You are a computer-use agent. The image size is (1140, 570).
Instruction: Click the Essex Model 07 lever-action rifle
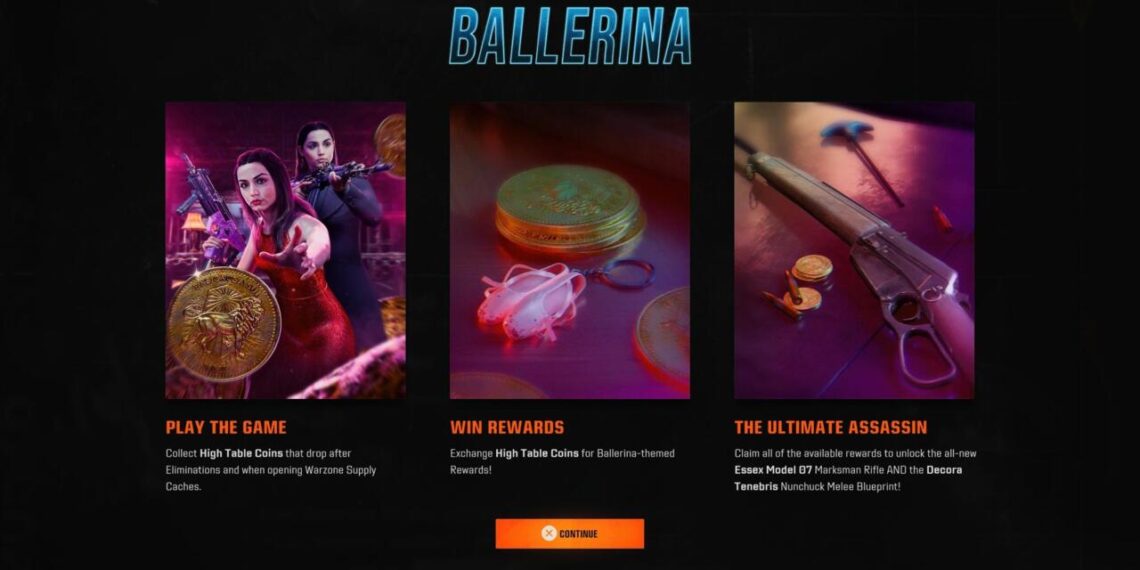(x=872, y=254)
